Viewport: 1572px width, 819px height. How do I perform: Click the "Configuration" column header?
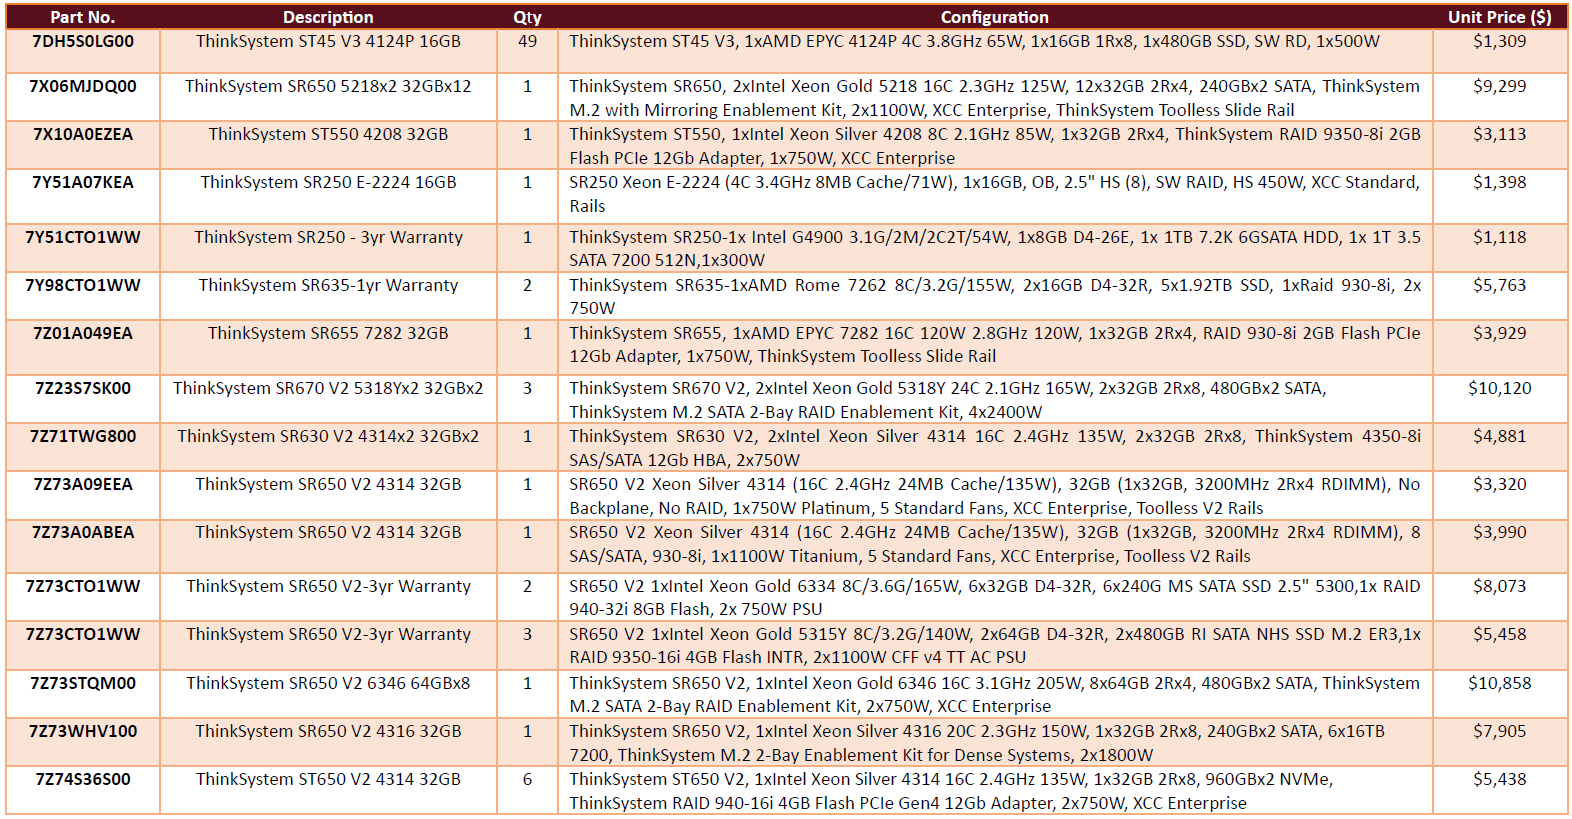coord(995,17)
